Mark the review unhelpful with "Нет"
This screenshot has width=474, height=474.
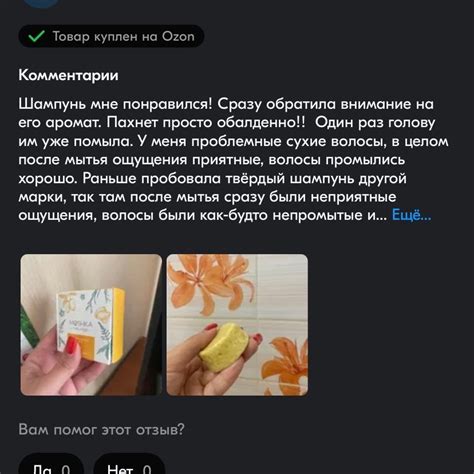point(129,465)
